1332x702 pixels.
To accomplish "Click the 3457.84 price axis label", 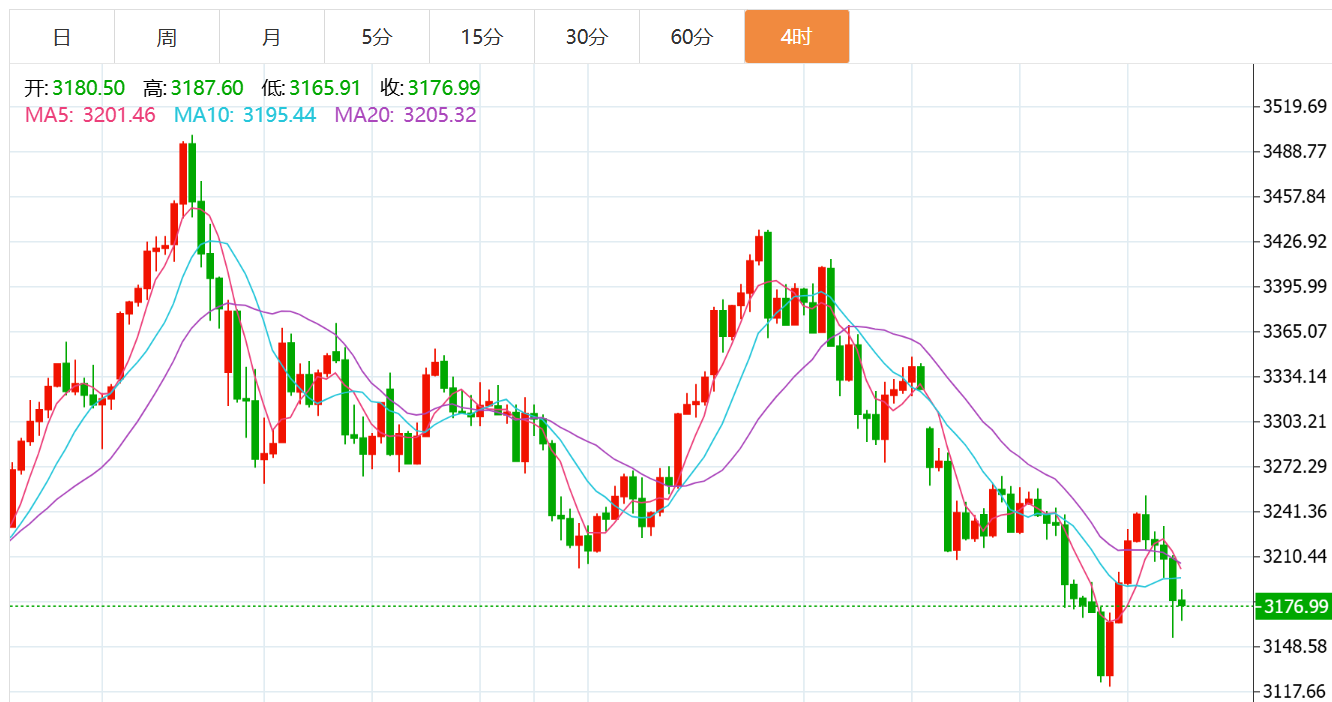I will point(1294,196).
